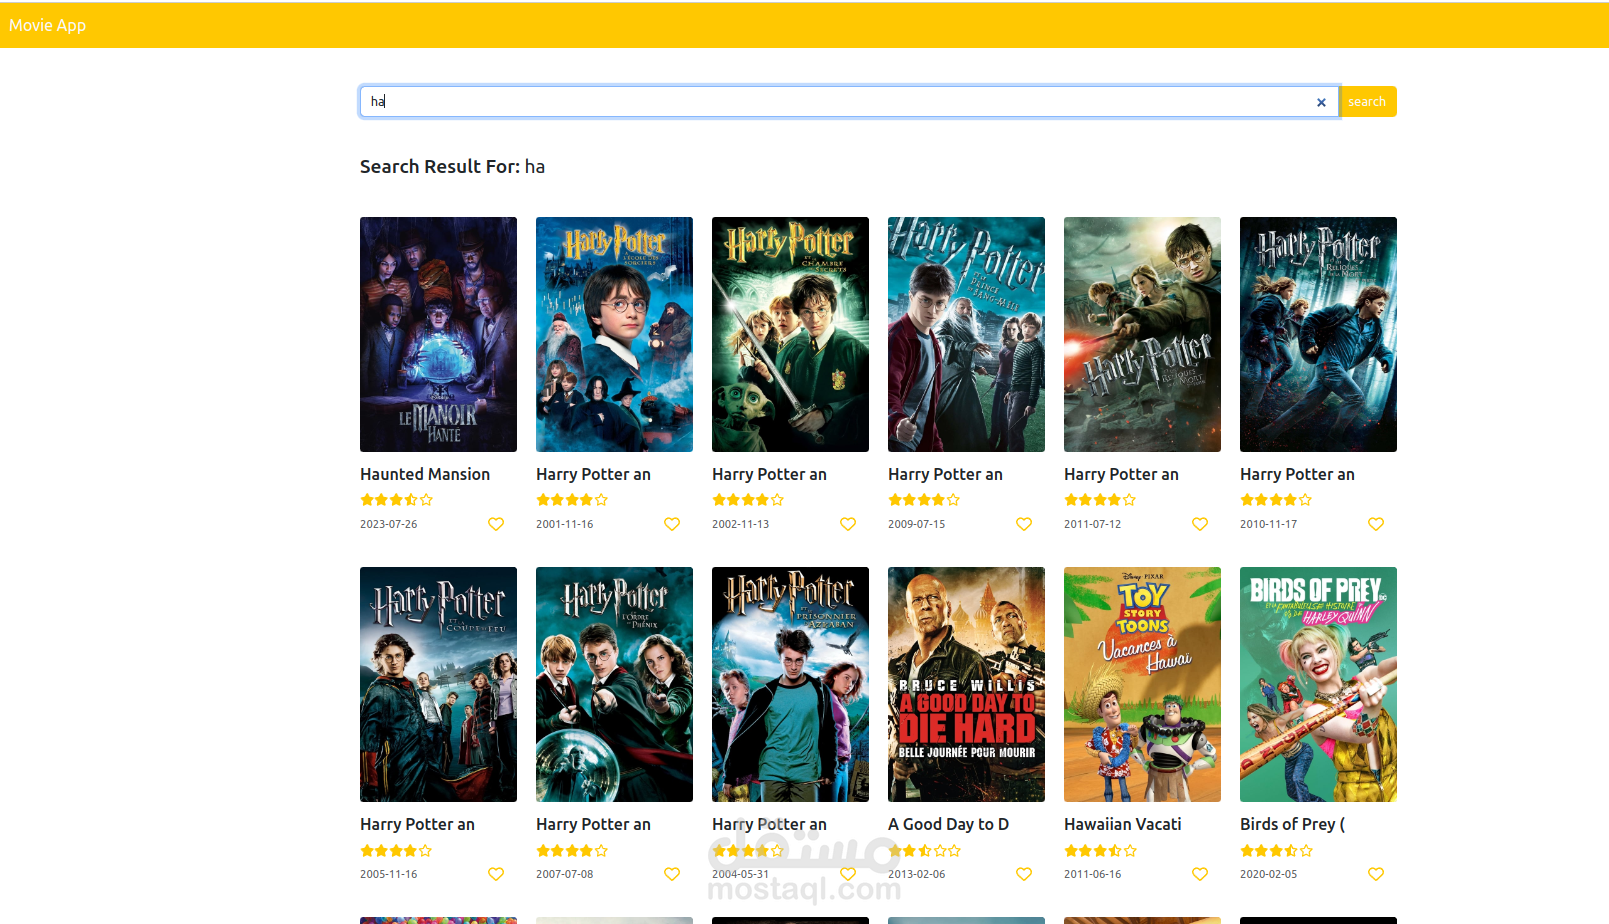Click the 'A Good Day to D' title
The height and width of the screenshot is (924, 1609).
[948, 824]
